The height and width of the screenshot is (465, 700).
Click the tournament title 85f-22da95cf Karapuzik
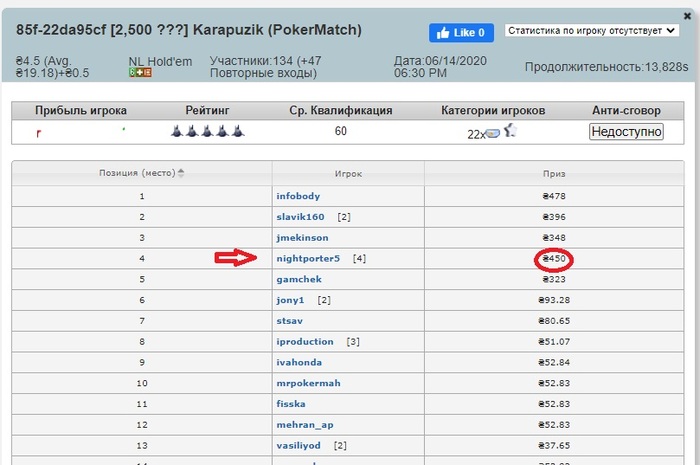click(x=189, y=30)
